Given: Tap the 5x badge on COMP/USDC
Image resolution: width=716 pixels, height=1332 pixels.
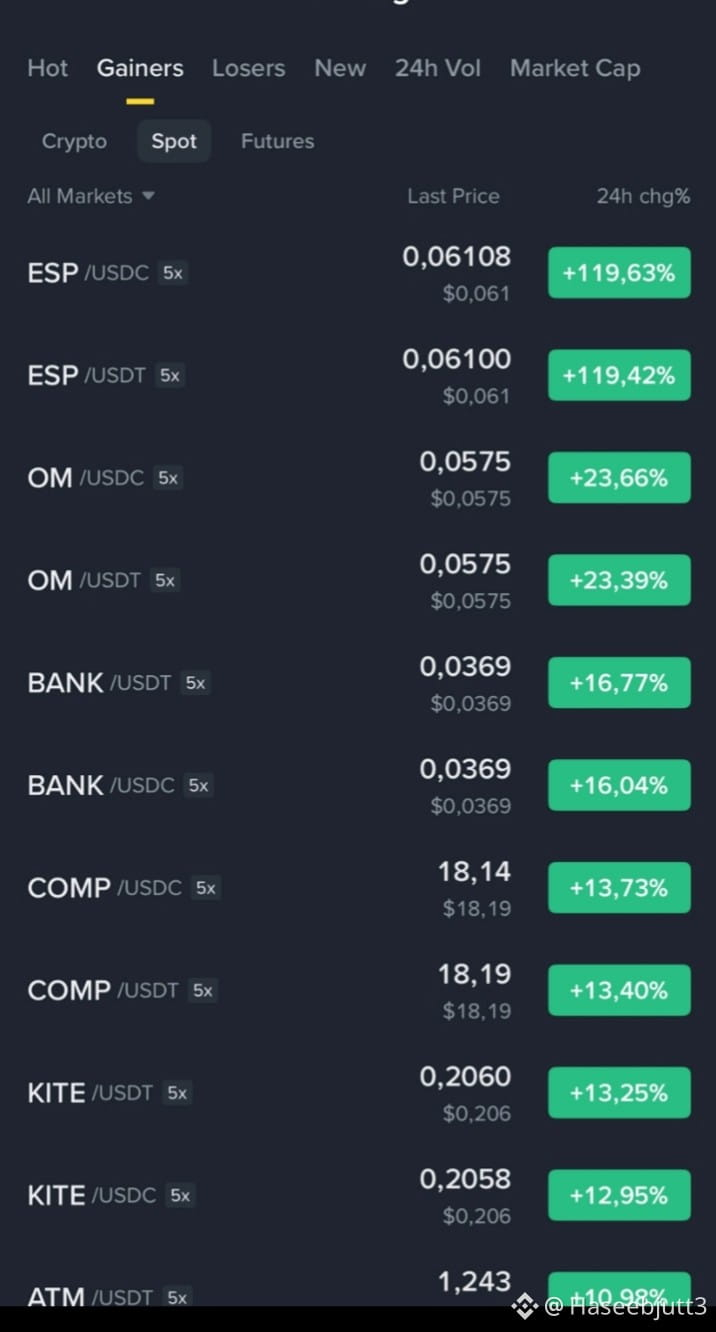Looking at the screenshot, I should click(205, 888).
